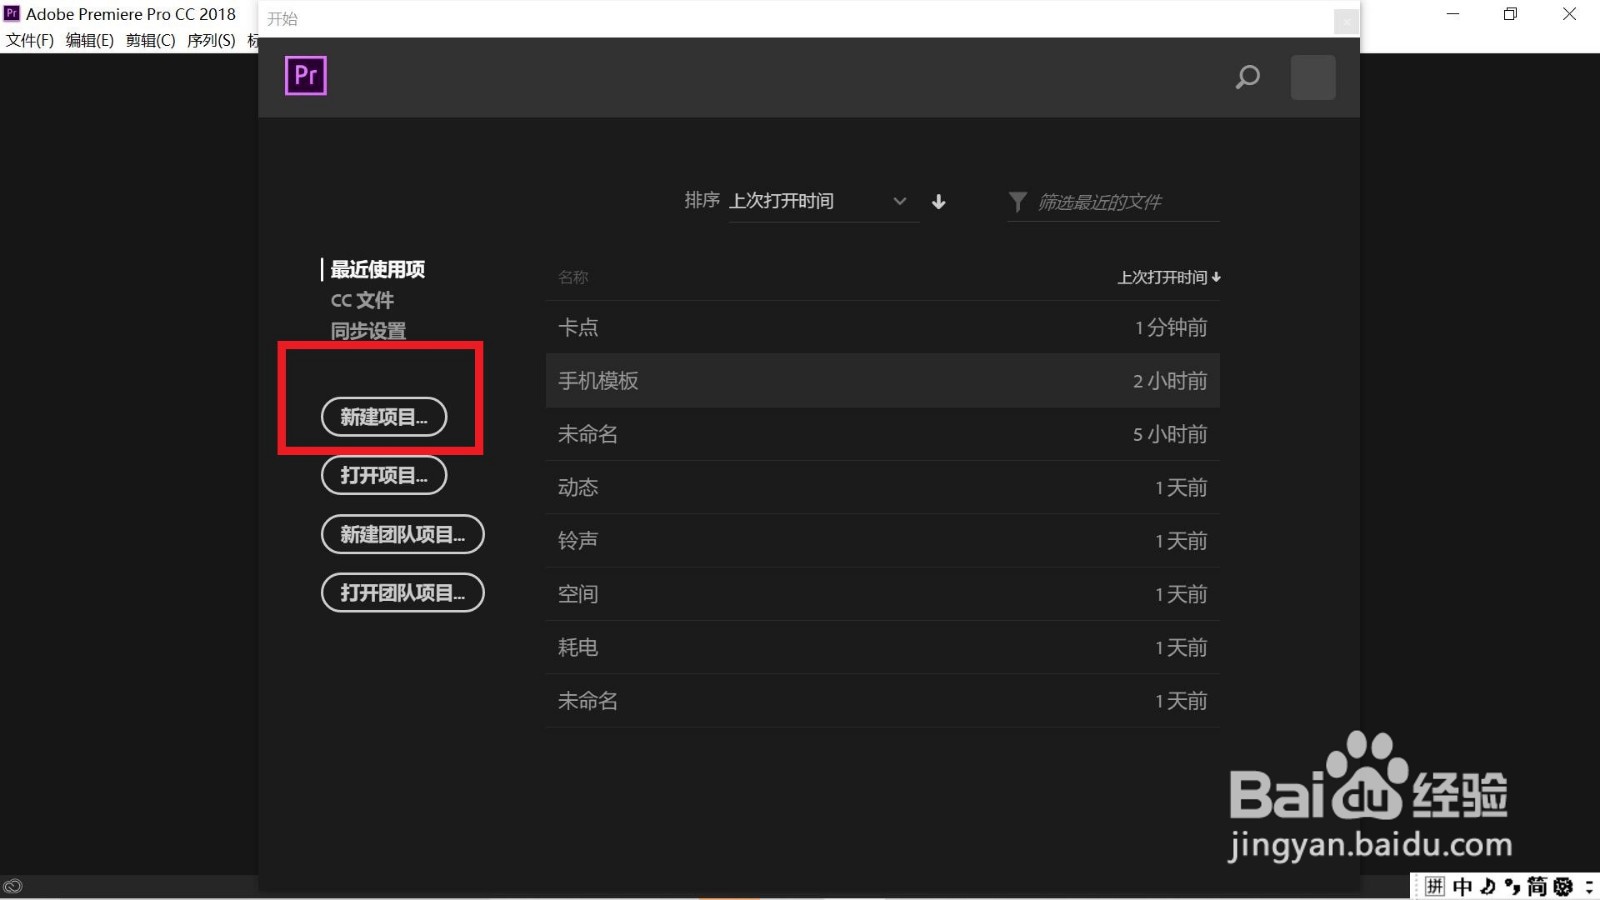Click the 打开团队项目 button
The height and width of the screenshot is (900, 1600).
[x=403, y=592]
